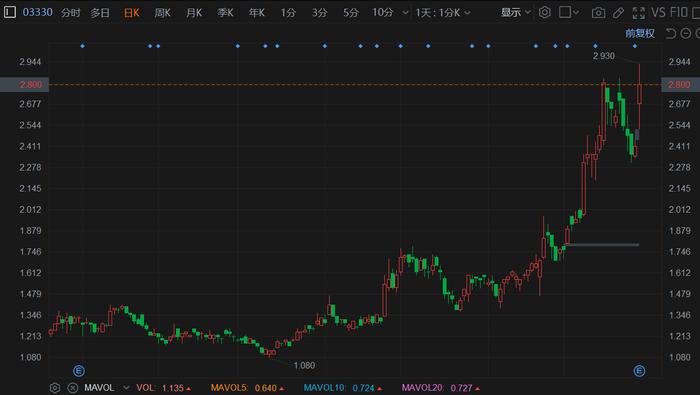
Task: Click the rightmost blue diamond event marker
Action: point(635,46)
